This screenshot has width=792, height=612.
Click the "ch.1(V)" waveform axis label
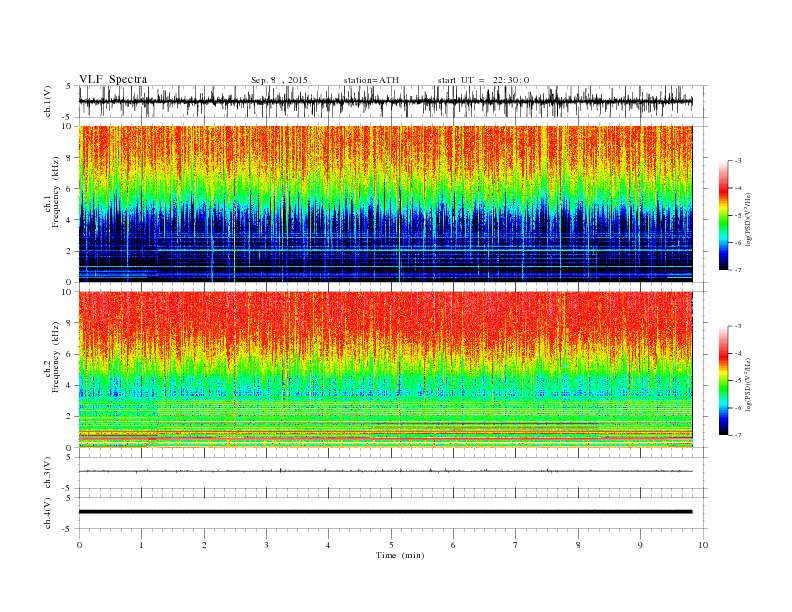tap(48, 101)
